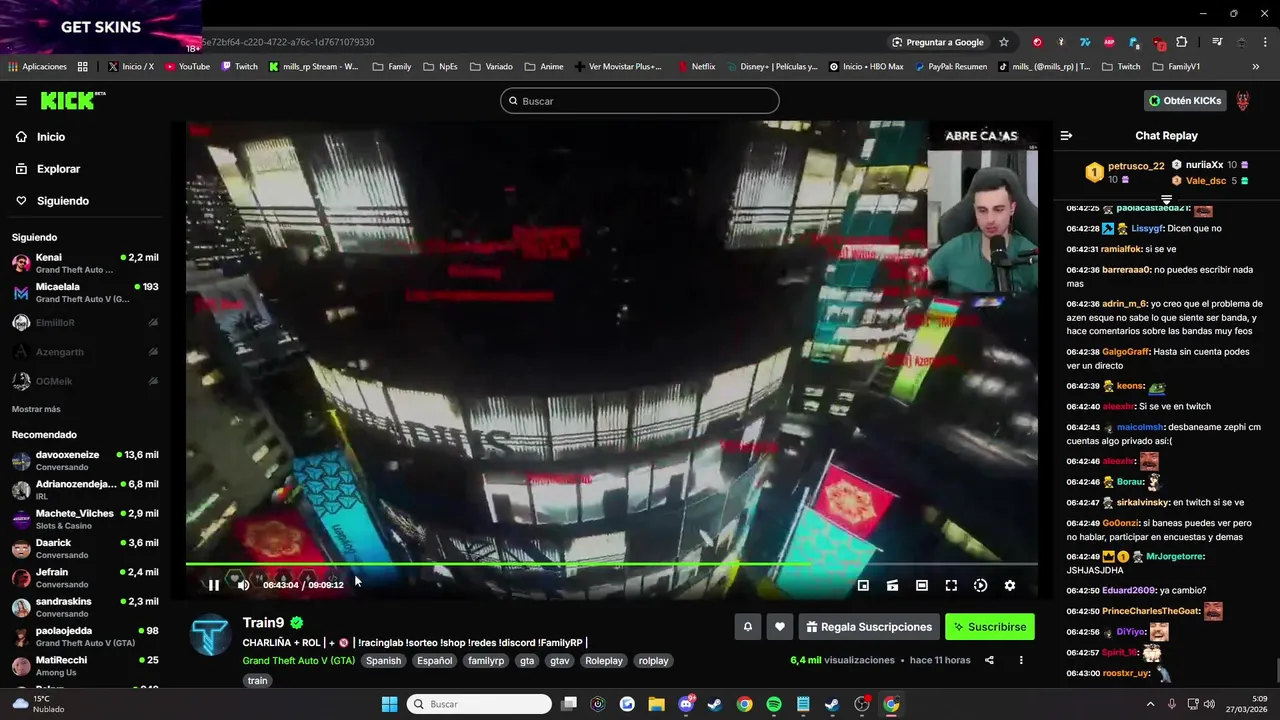Open Chrome three-dot menu
This screenshot has width=1280, height=720.
click(1265, 42)
